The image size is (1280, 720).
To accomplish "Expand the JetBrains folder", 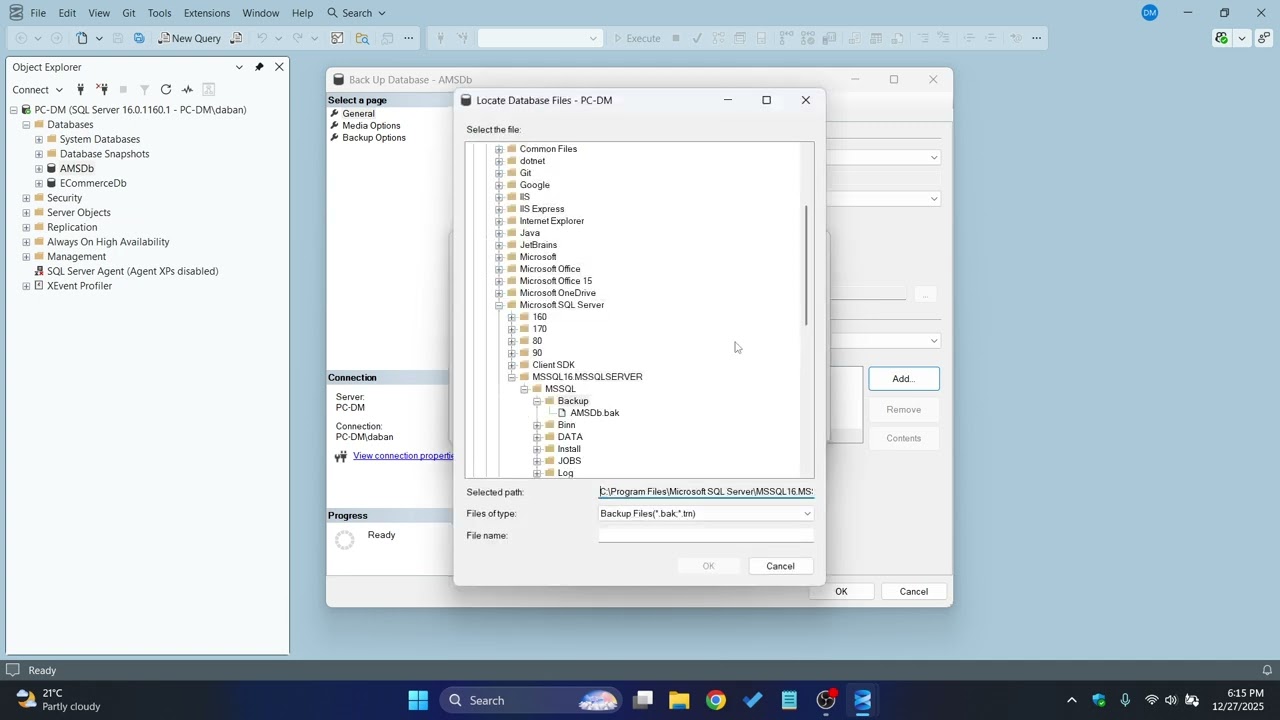I will pyautogui.click(x=499, y=245).
